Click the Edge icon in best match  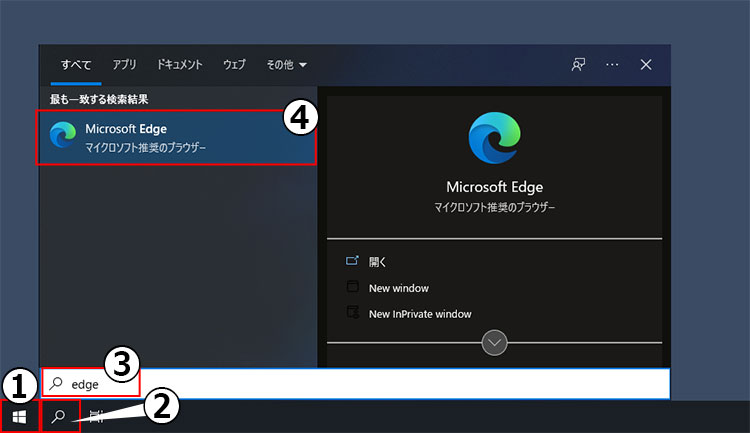pyautogui.click(x=63, y=135)
